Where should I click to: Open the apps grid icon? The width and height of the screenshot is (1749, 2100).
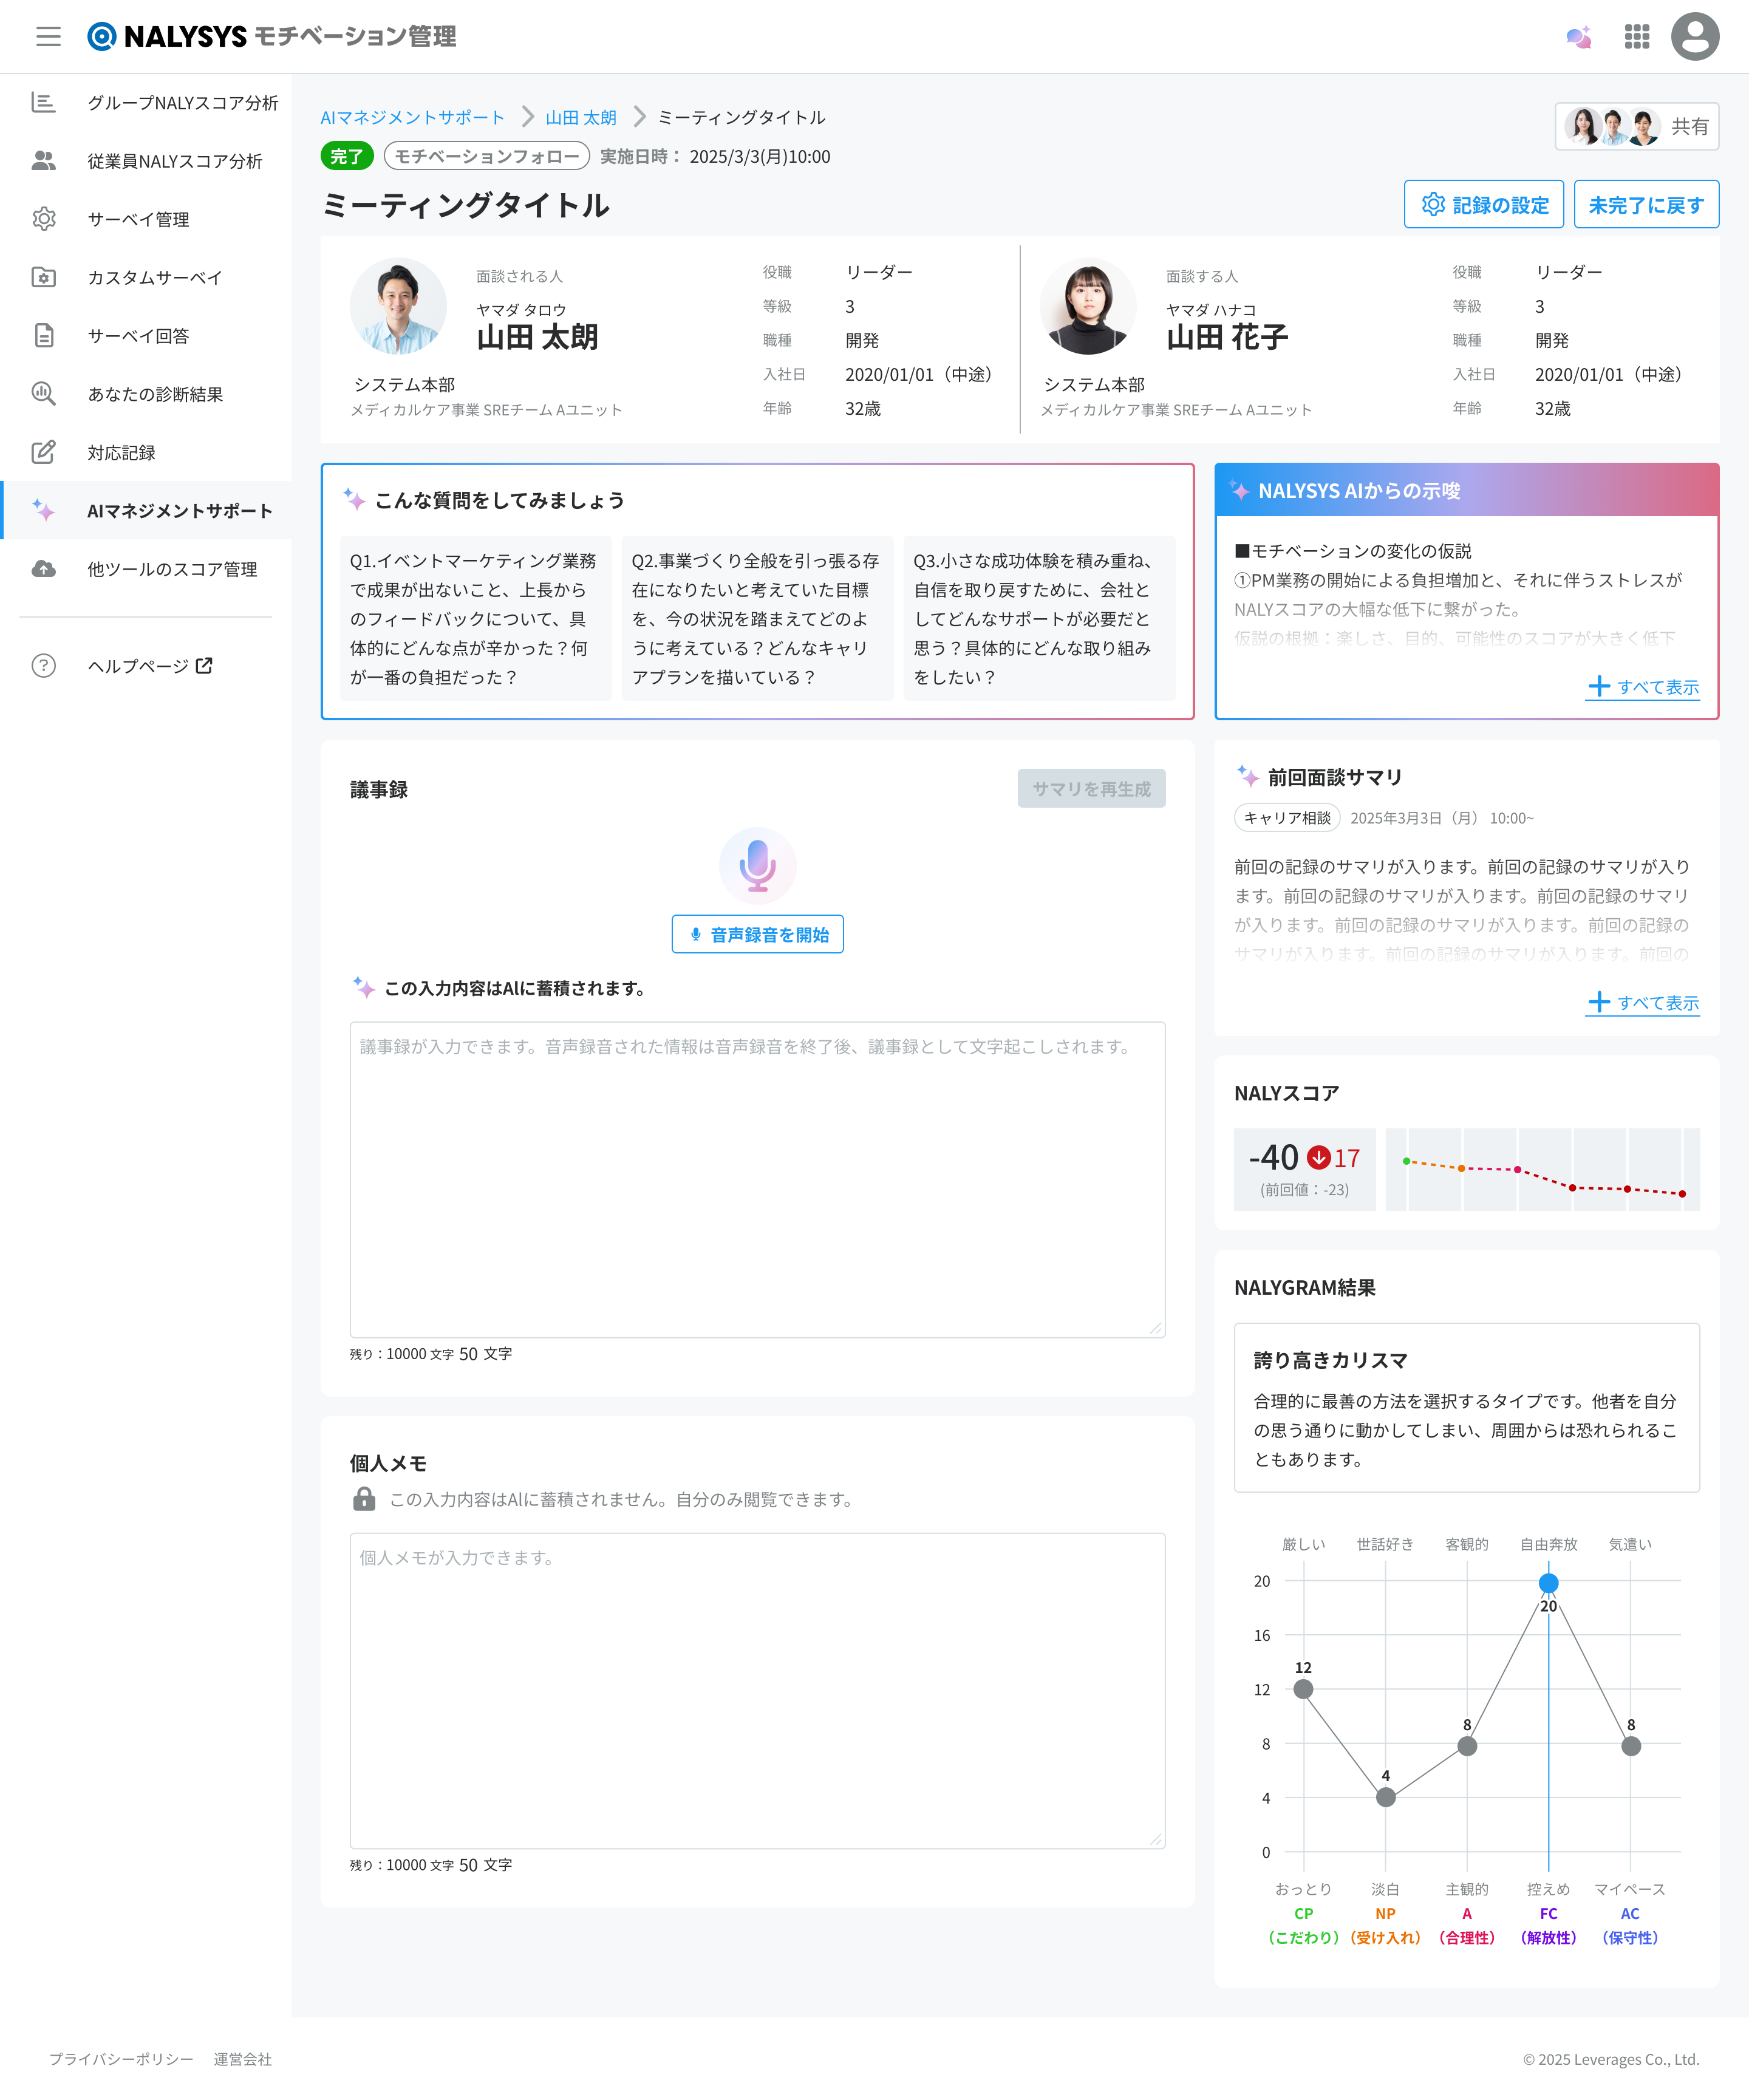click(x=1637, y=37)
